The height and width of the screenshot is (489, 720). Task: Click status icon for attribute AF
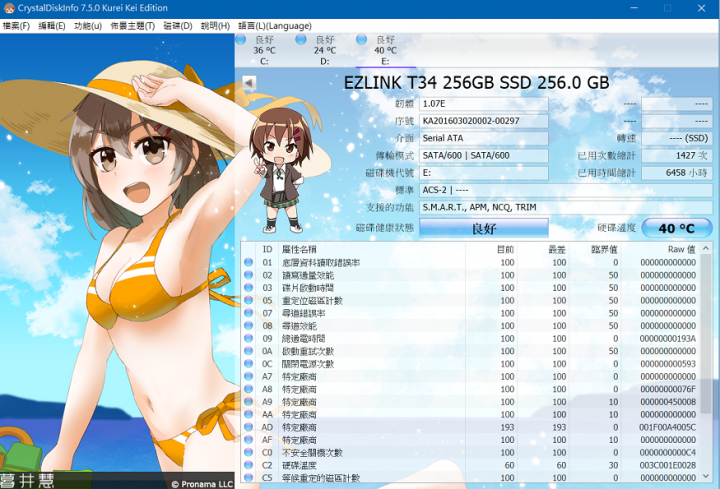point(248,439)
